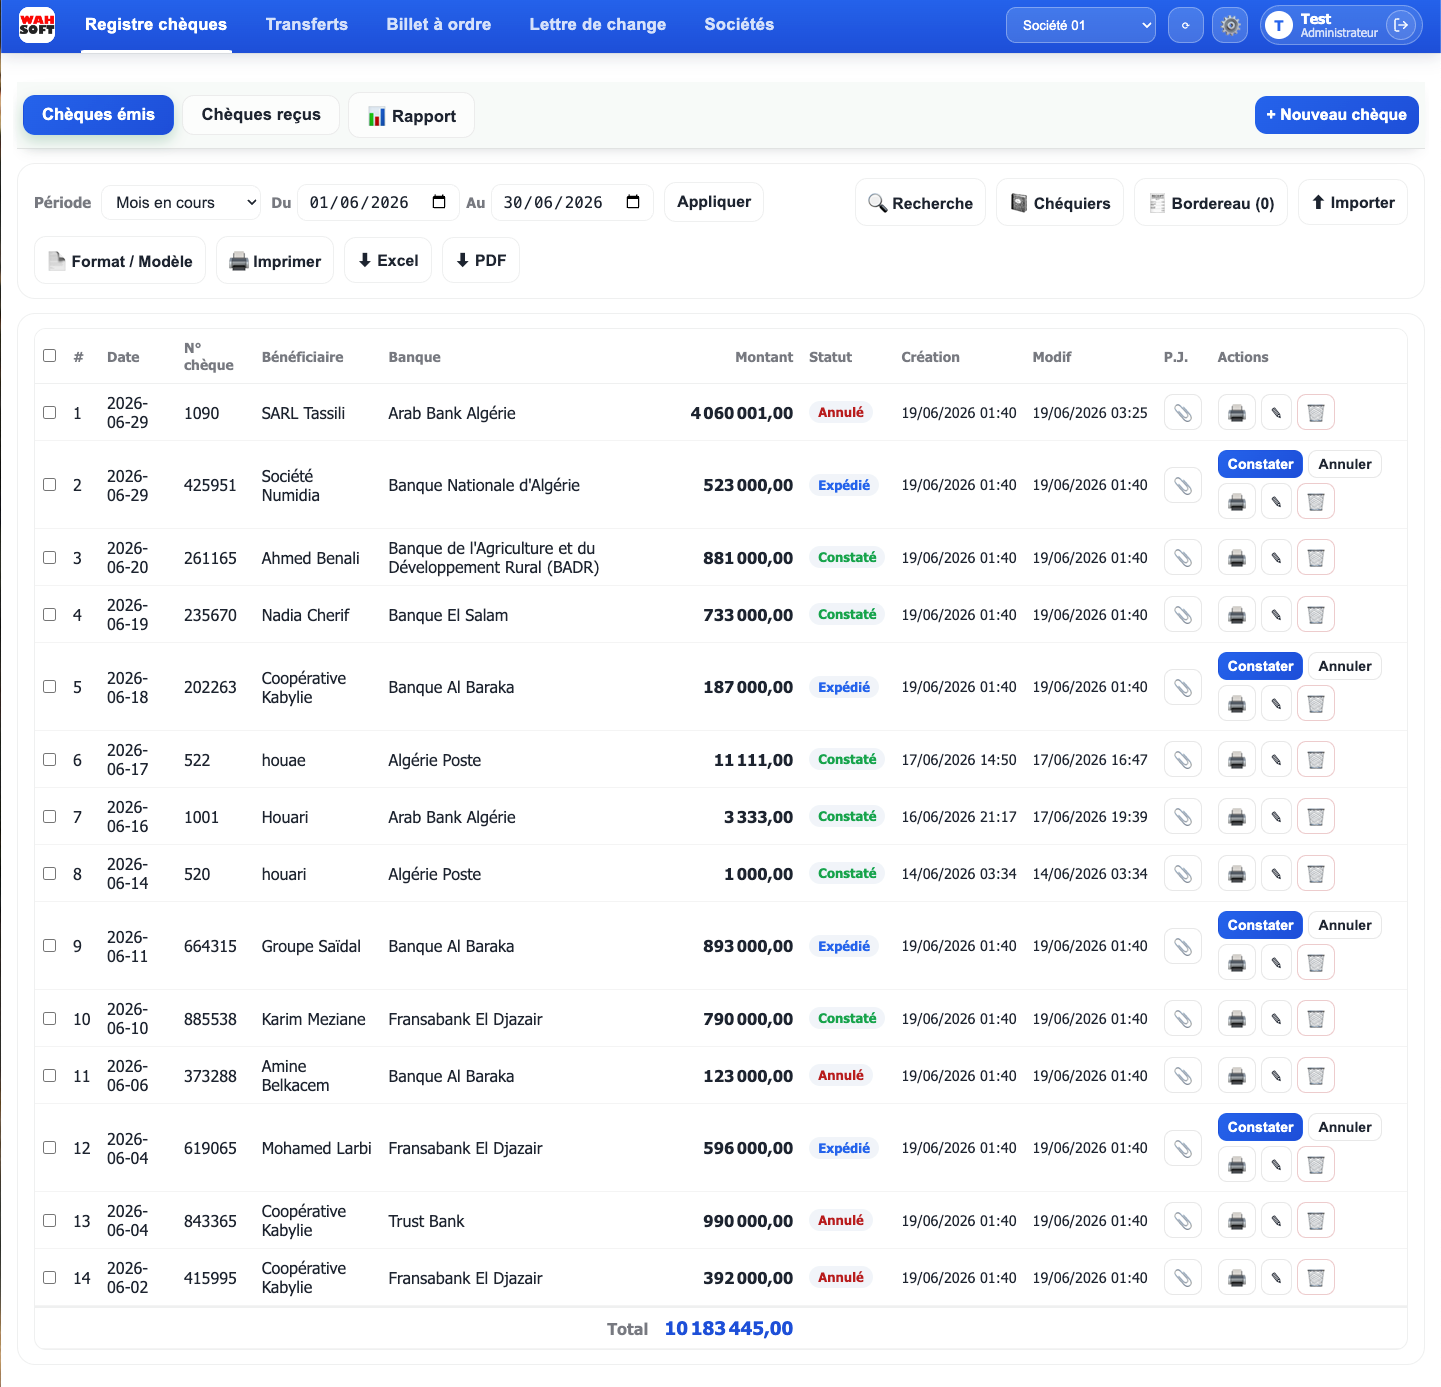The width and height of the screenshot is (1441, 1387).
Task: Delete the Karim Meziane cheque row
Action: point(1316,1019)
